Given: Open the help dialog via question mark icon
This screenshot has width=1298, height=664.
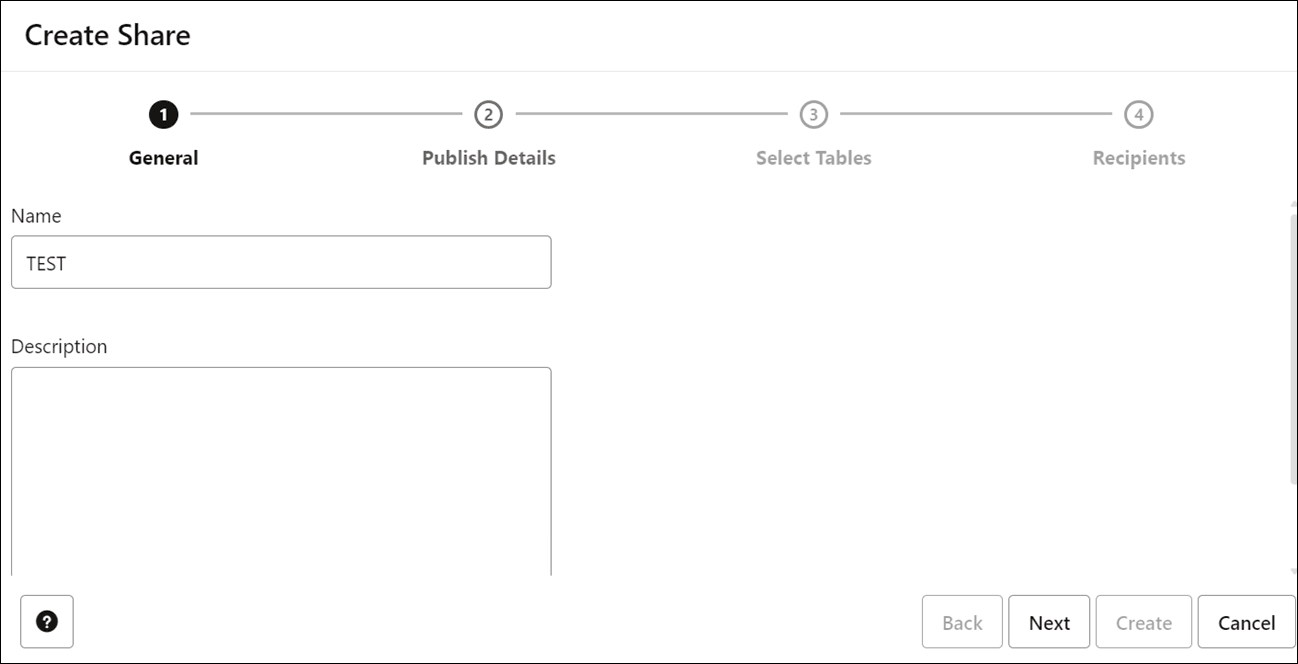Looking at the screenshot, I should pyautogui.click(x=46, y=621).
